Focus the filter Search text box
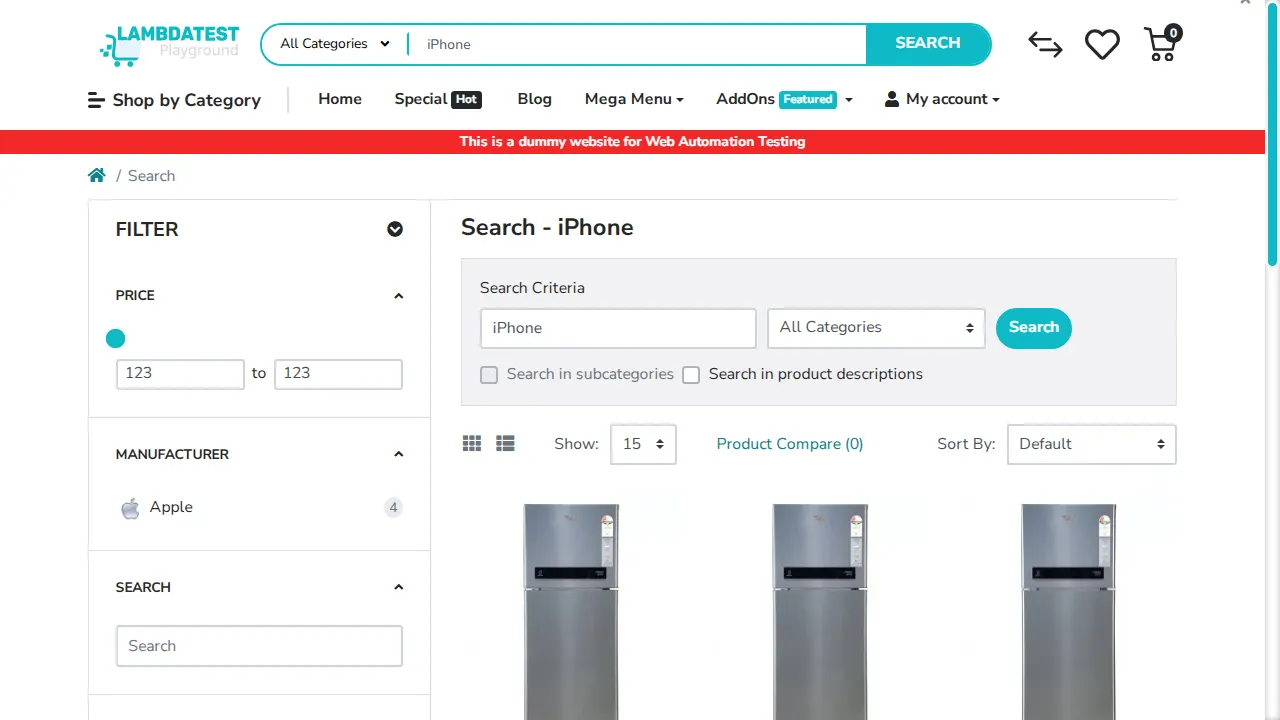This screenshot has height=720, width=1280. 259,646
